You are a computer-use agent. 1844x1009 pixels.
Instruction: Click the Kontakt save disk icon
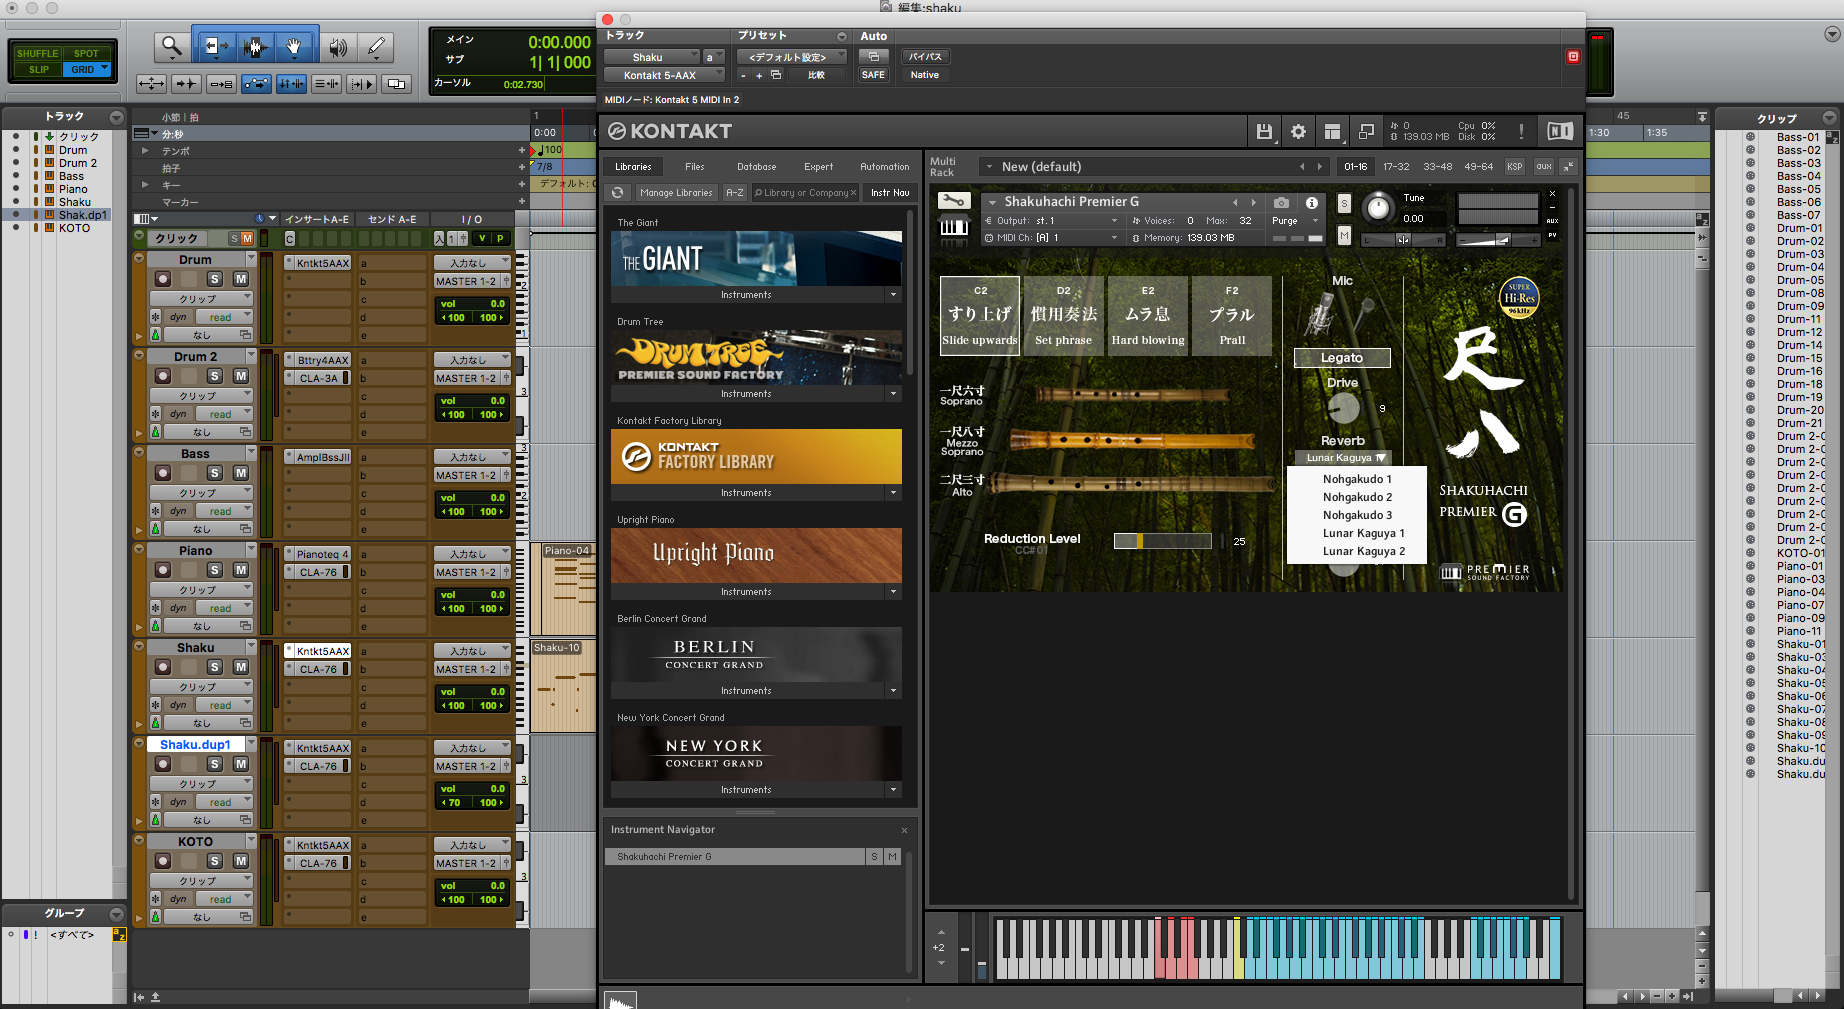(1264, 131)
